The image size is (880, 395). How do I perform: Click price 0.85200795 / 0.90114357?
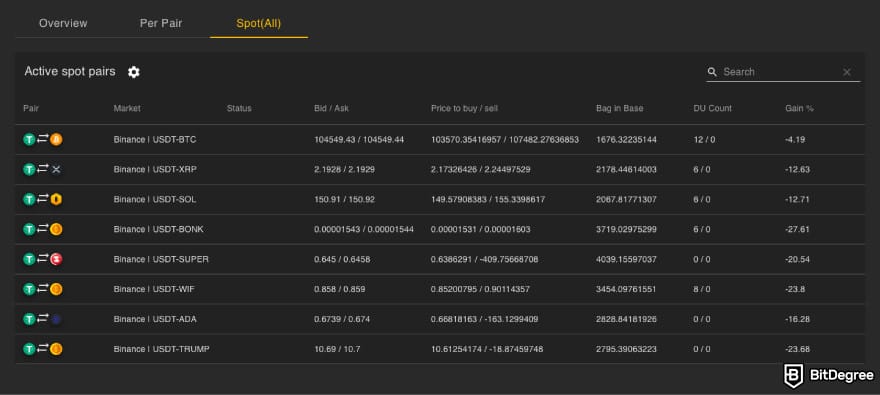[480, 289]
